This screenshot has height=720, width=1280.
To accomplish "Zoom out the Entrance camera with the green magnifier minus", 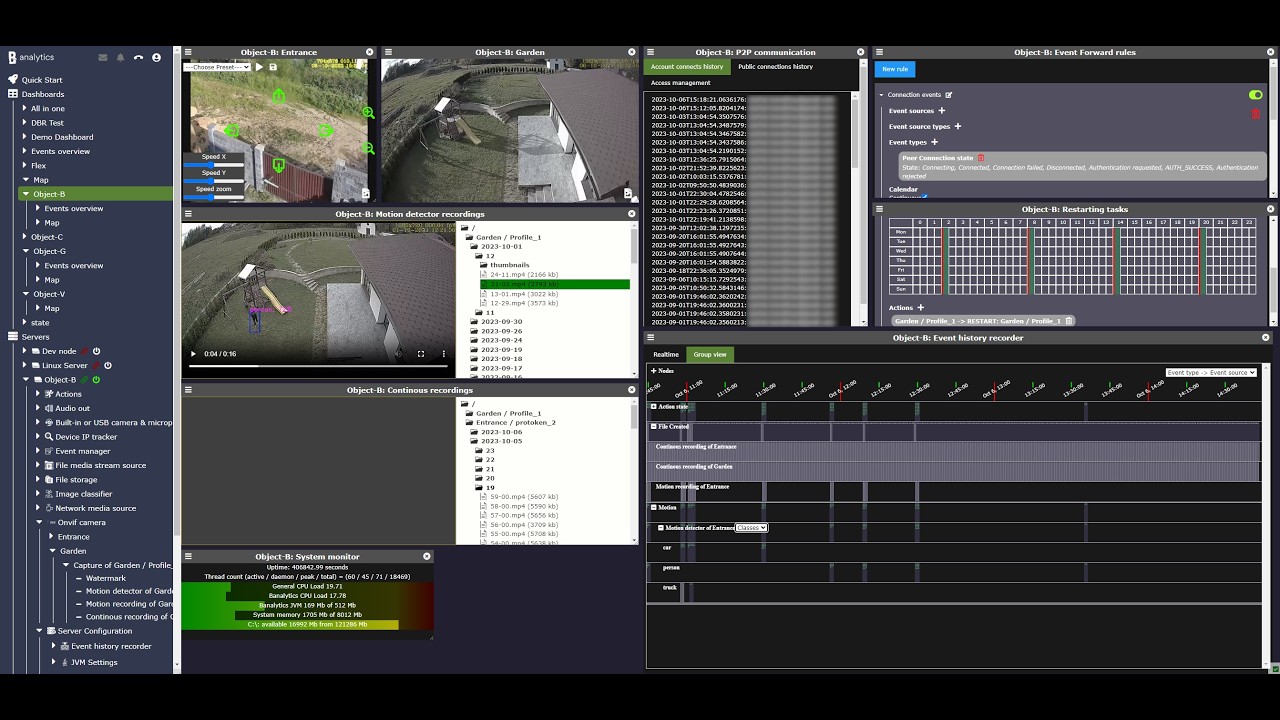I will [368, 148].
